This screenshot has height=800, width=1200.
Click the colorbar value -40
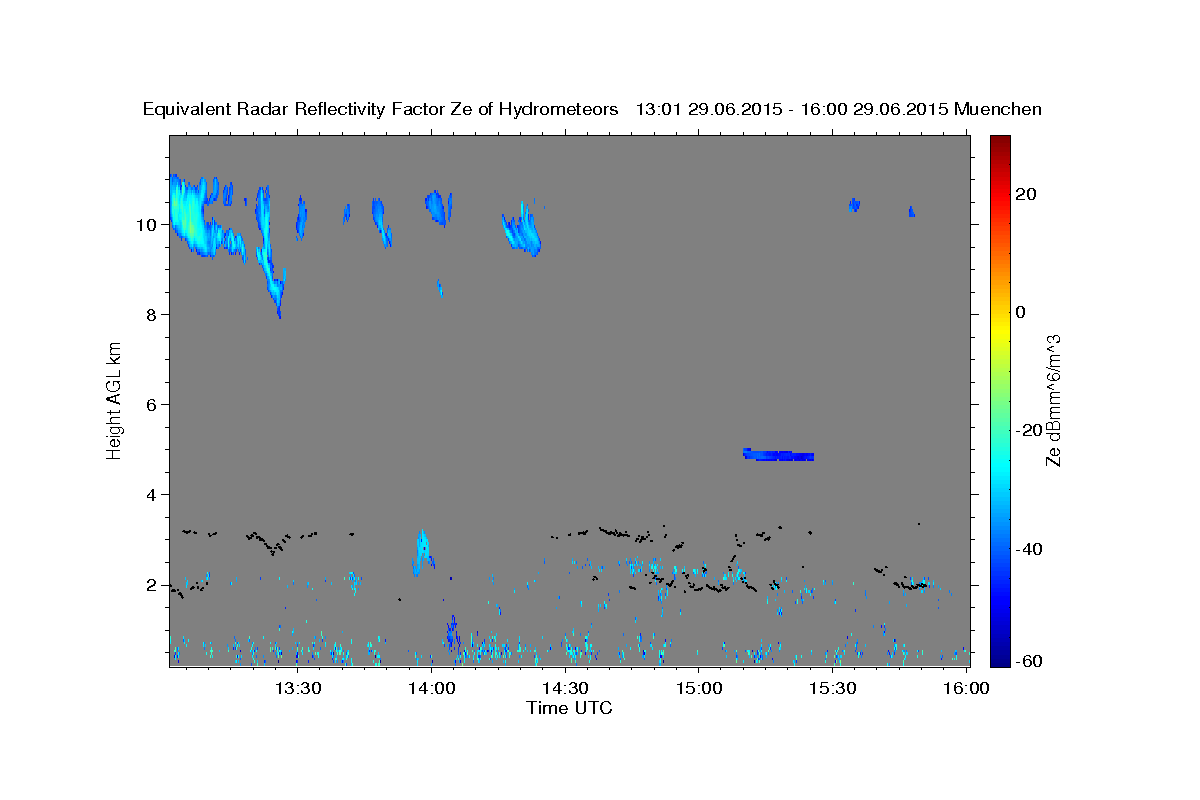tap(1029, 549)
